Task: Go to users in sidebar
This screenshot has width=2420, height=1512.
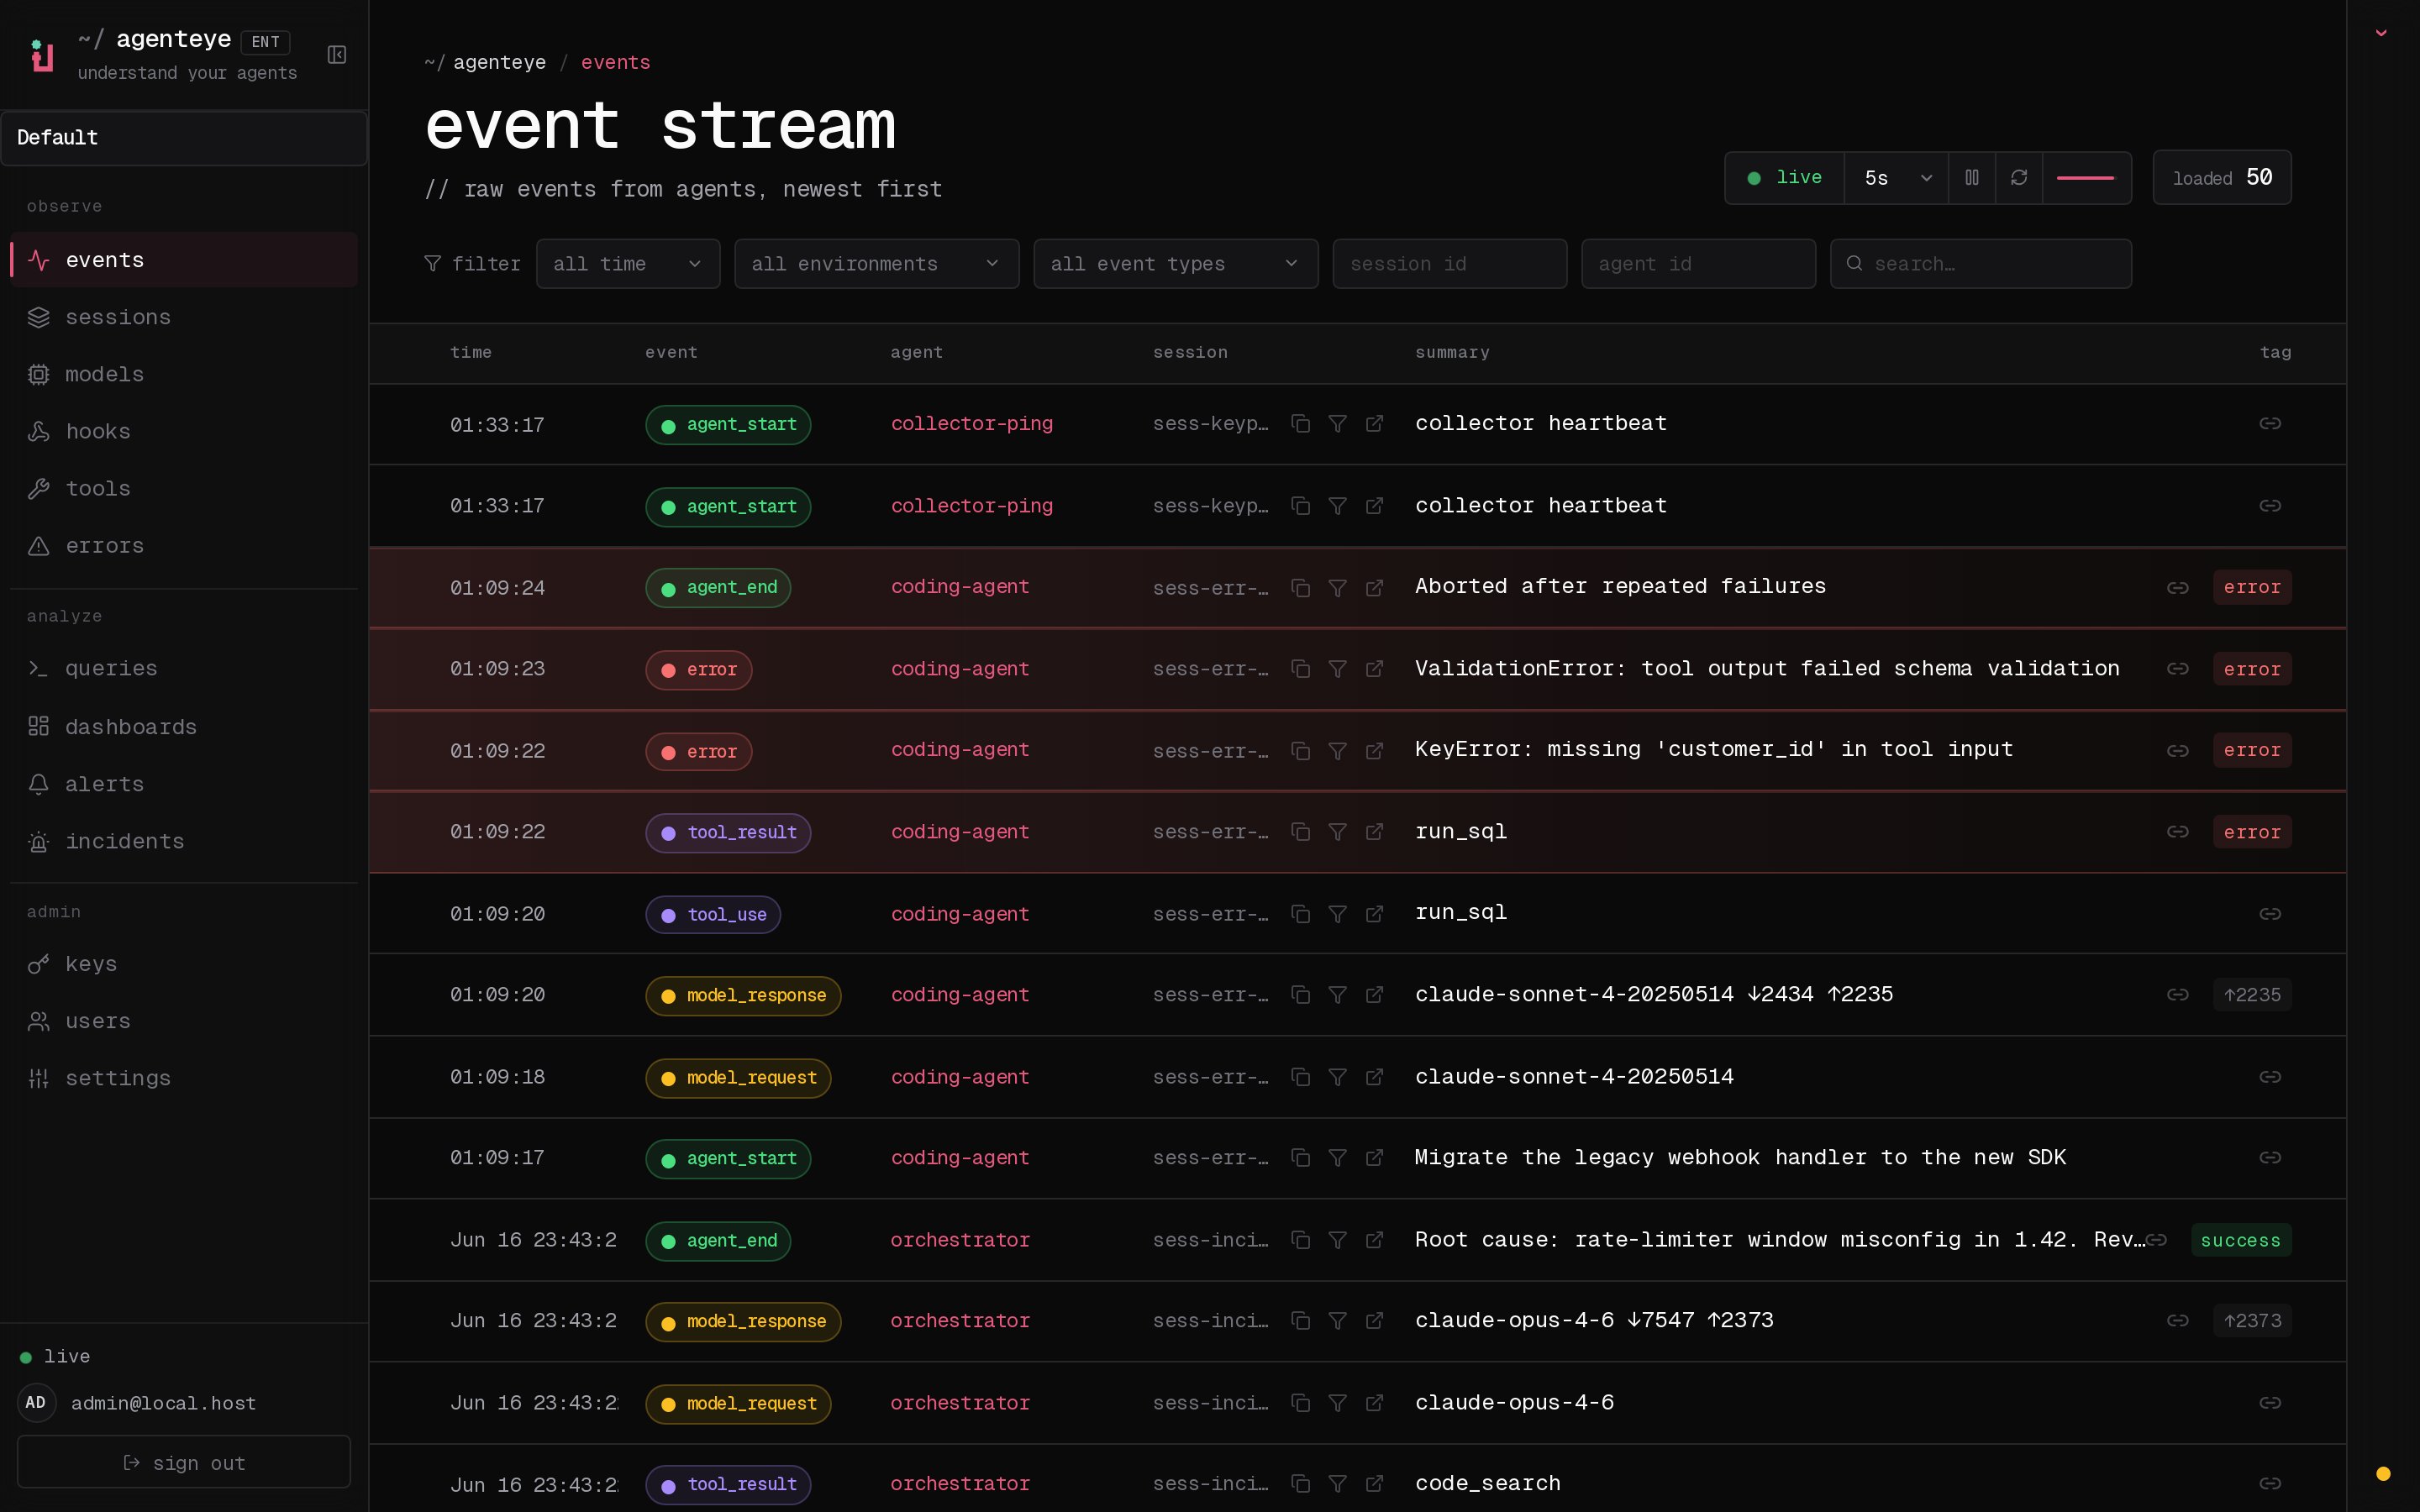Action: 184,1021
